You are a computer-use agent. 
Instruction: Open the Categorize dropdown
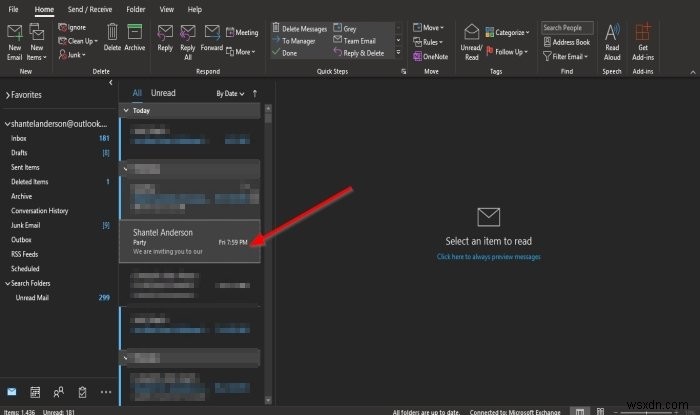(x=507, y=32)
